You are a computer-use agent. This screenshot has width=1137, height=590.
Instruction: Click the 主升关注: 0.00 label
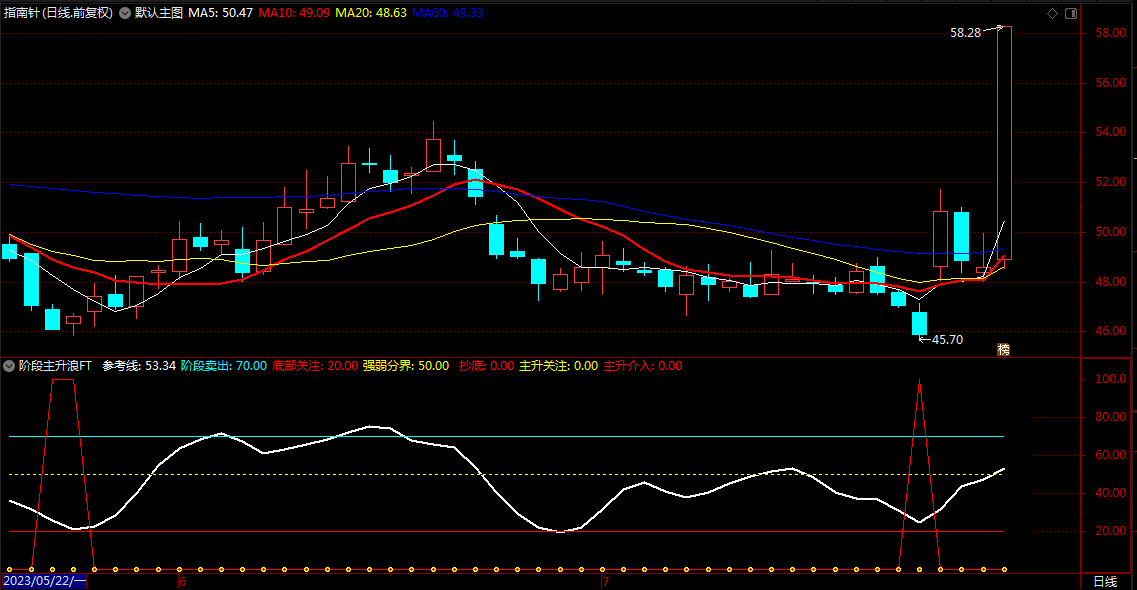click(x=558, y=366)
